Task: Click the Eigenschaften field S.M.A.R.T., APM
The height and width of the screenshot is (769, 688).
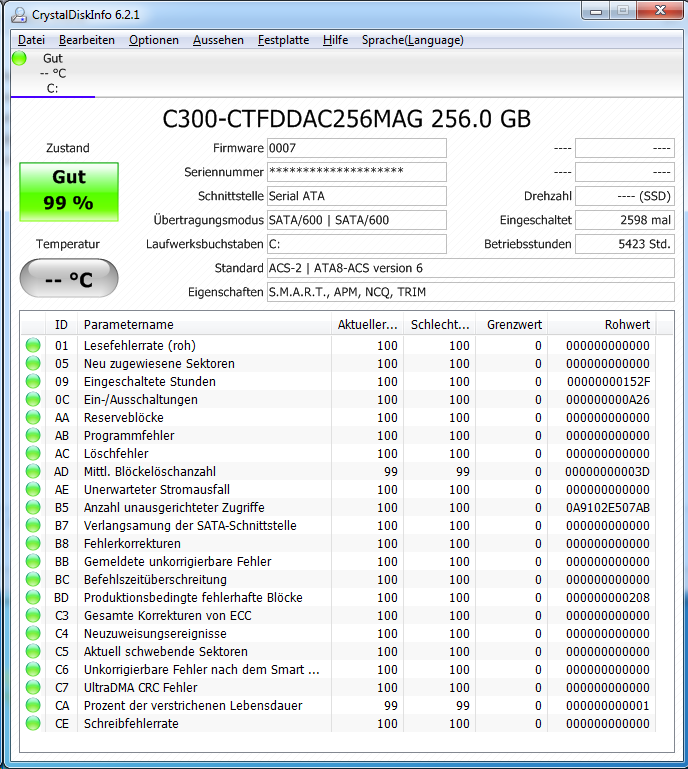Action: [x=471, y=292]
